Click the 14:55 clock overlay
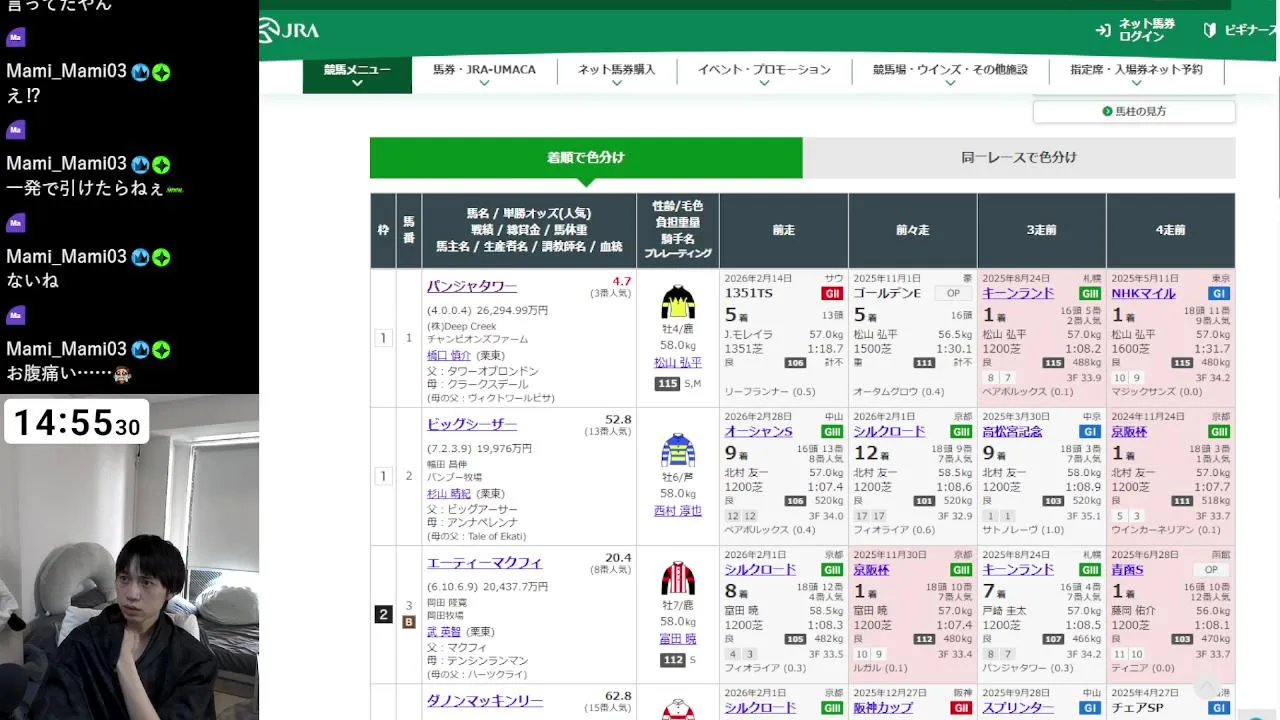1280x720 pixels. point(76,422)
